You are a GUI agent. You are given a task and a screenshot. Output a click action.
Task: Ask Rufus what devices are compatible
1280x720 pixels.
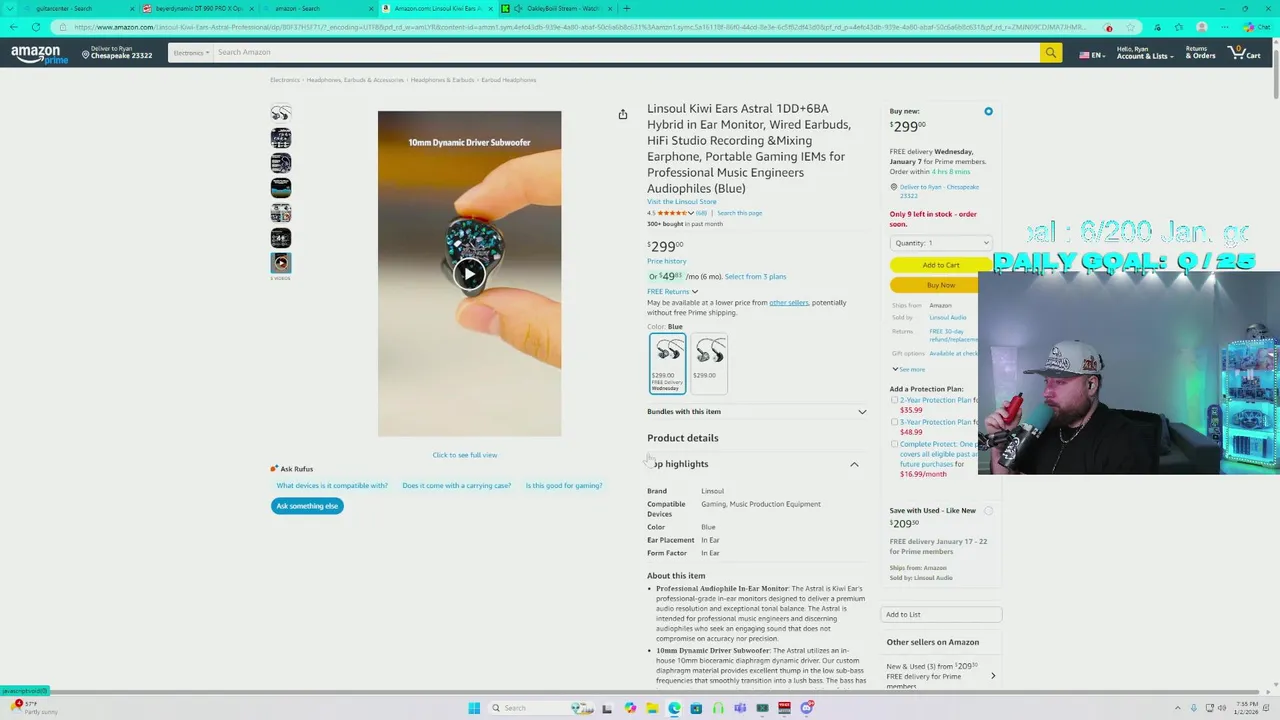(332, 486)
